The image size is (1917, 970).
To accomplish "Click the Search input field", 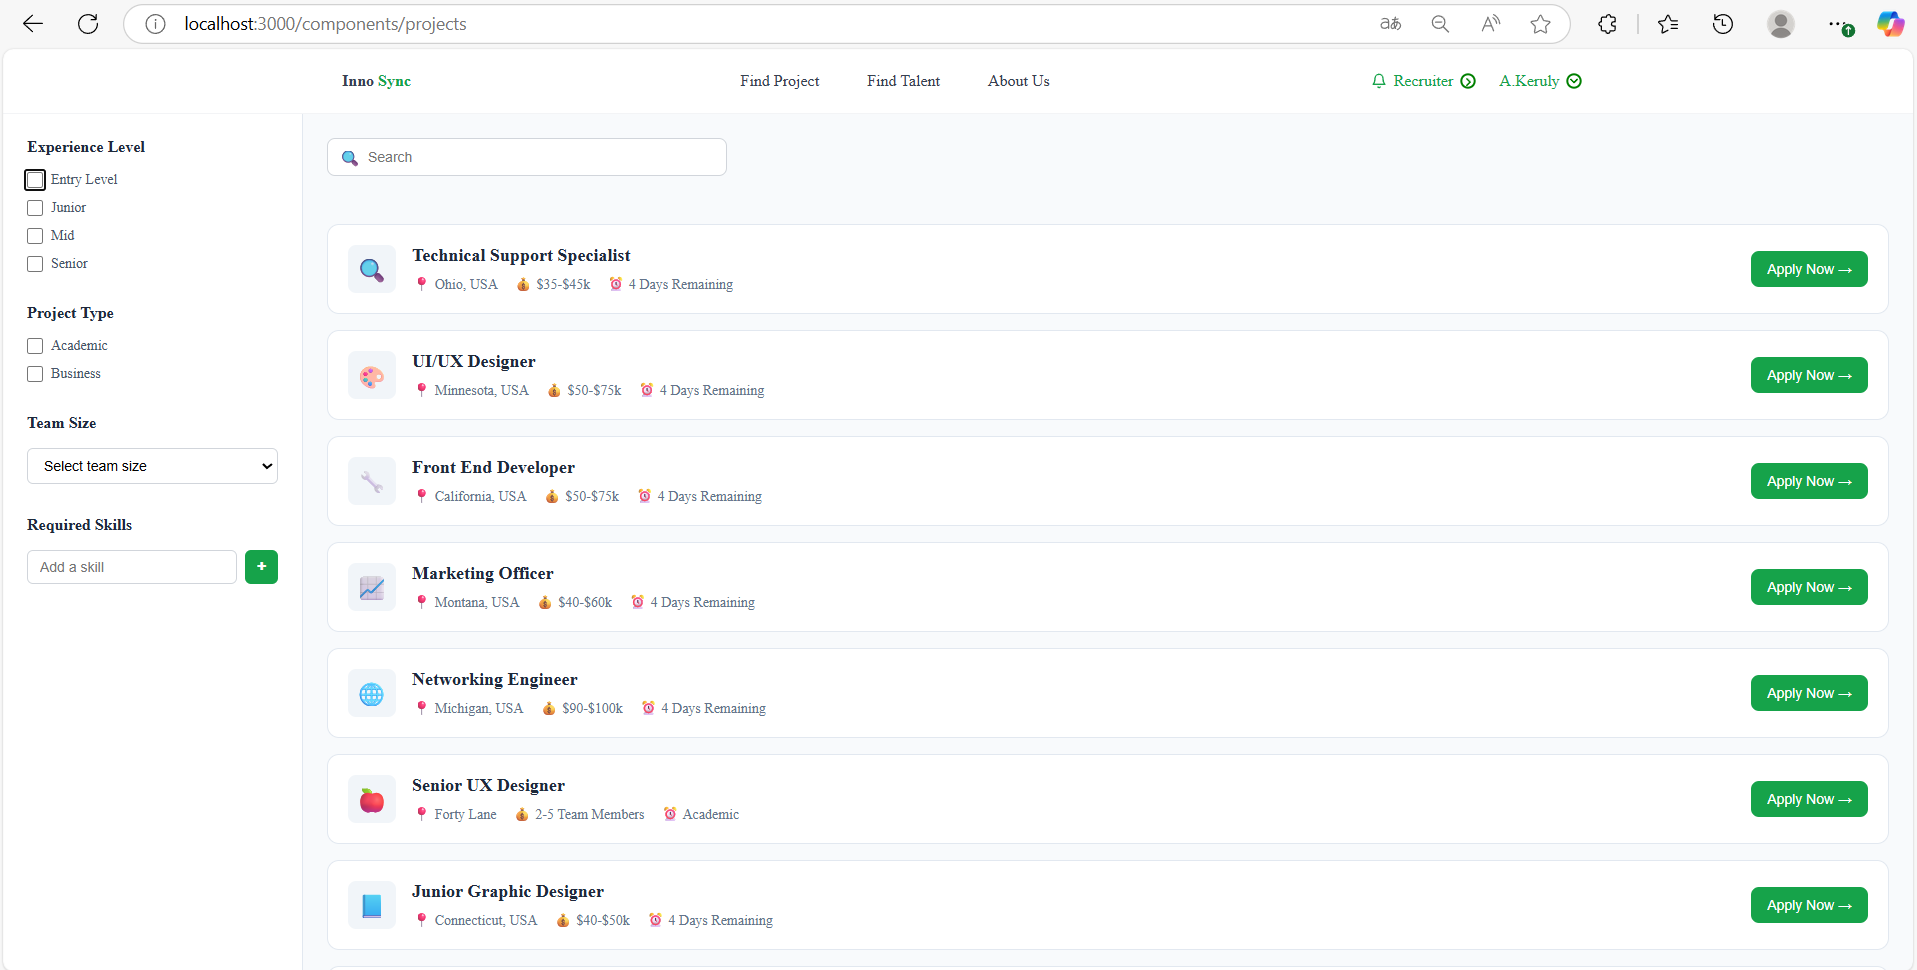I will click(x=527, y=157).
